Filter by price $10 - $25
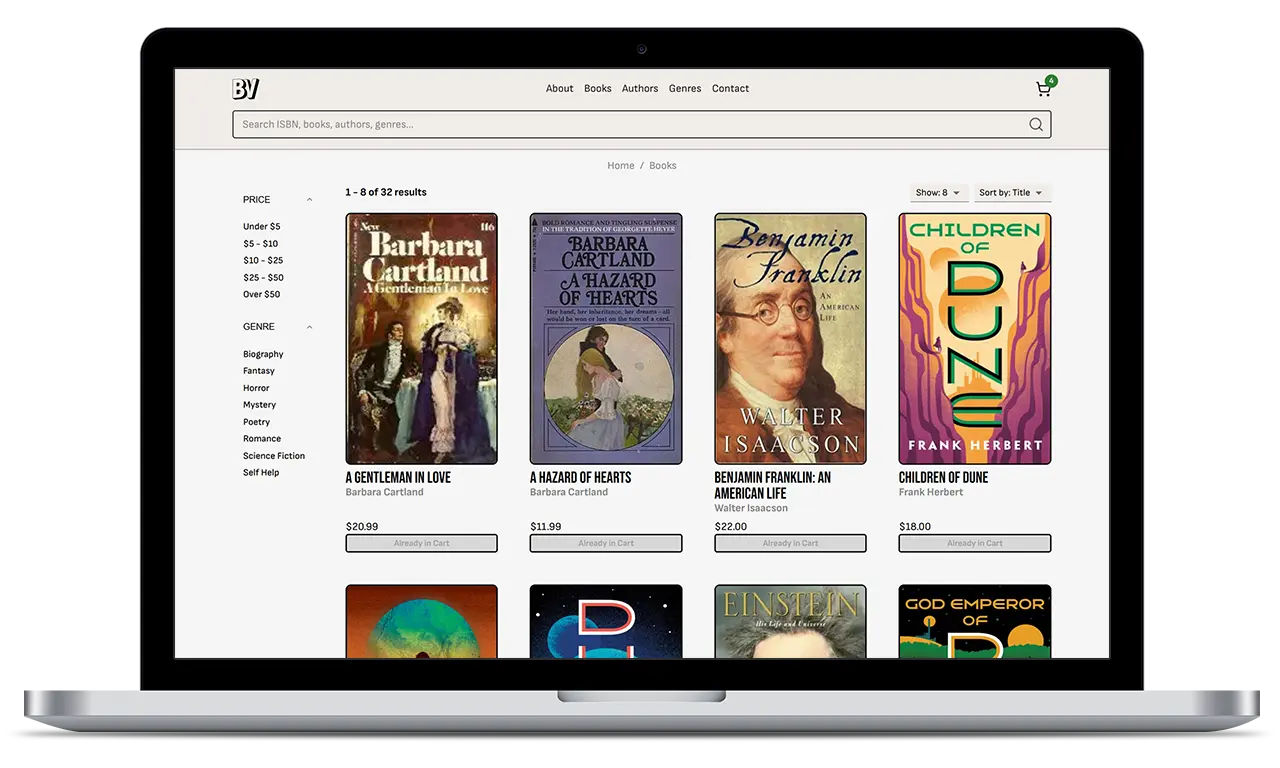 pos(263,261)
